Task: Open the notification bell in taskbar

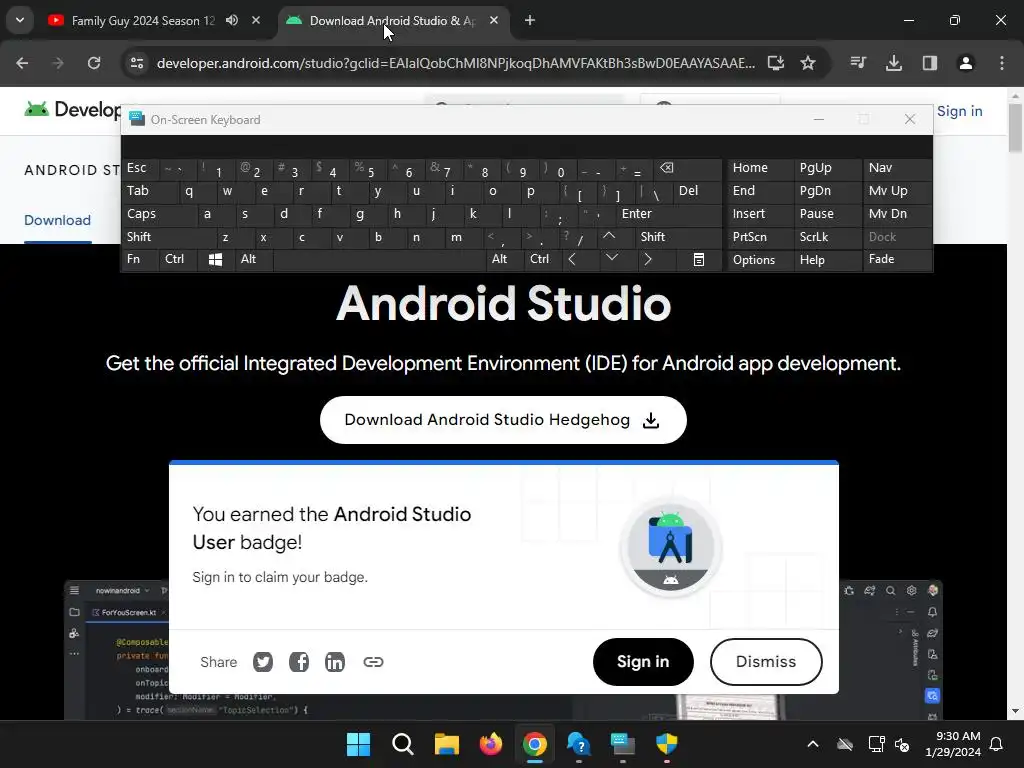Action: 997,744
